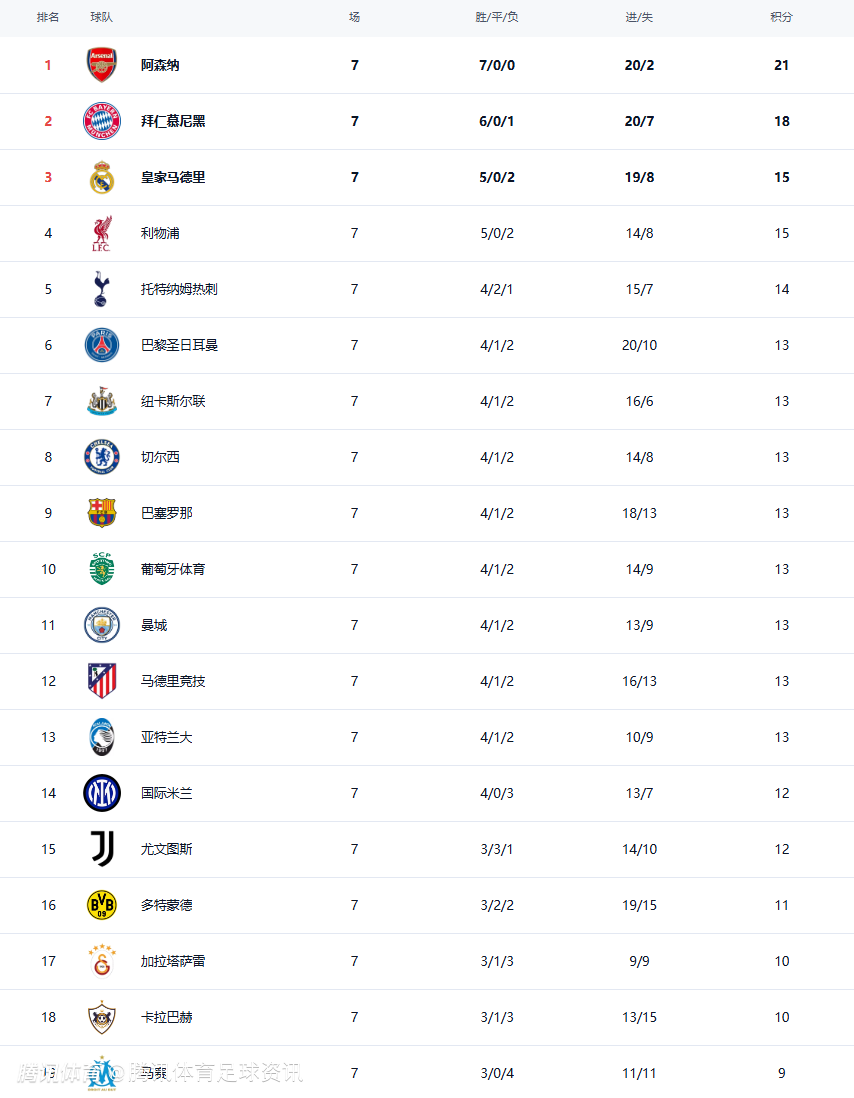Open the 阿森纳 team name link
This screenshot has width=854, height=1098.
point(160,65)
